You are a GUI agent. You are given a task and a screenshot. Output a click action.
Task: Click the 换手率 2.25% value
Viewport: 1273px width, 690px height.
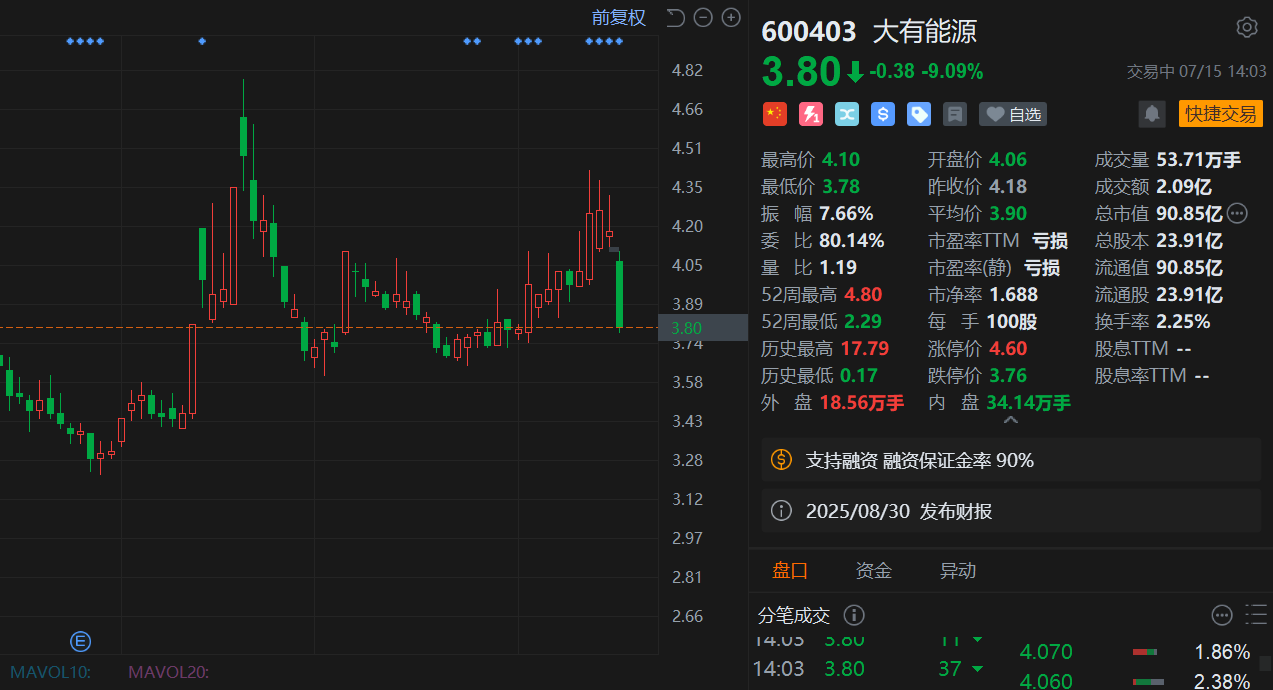click(x=1184, y=321)
